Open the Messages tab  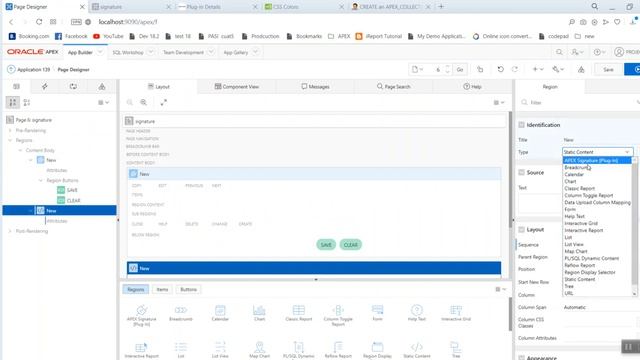pos(315,87)
